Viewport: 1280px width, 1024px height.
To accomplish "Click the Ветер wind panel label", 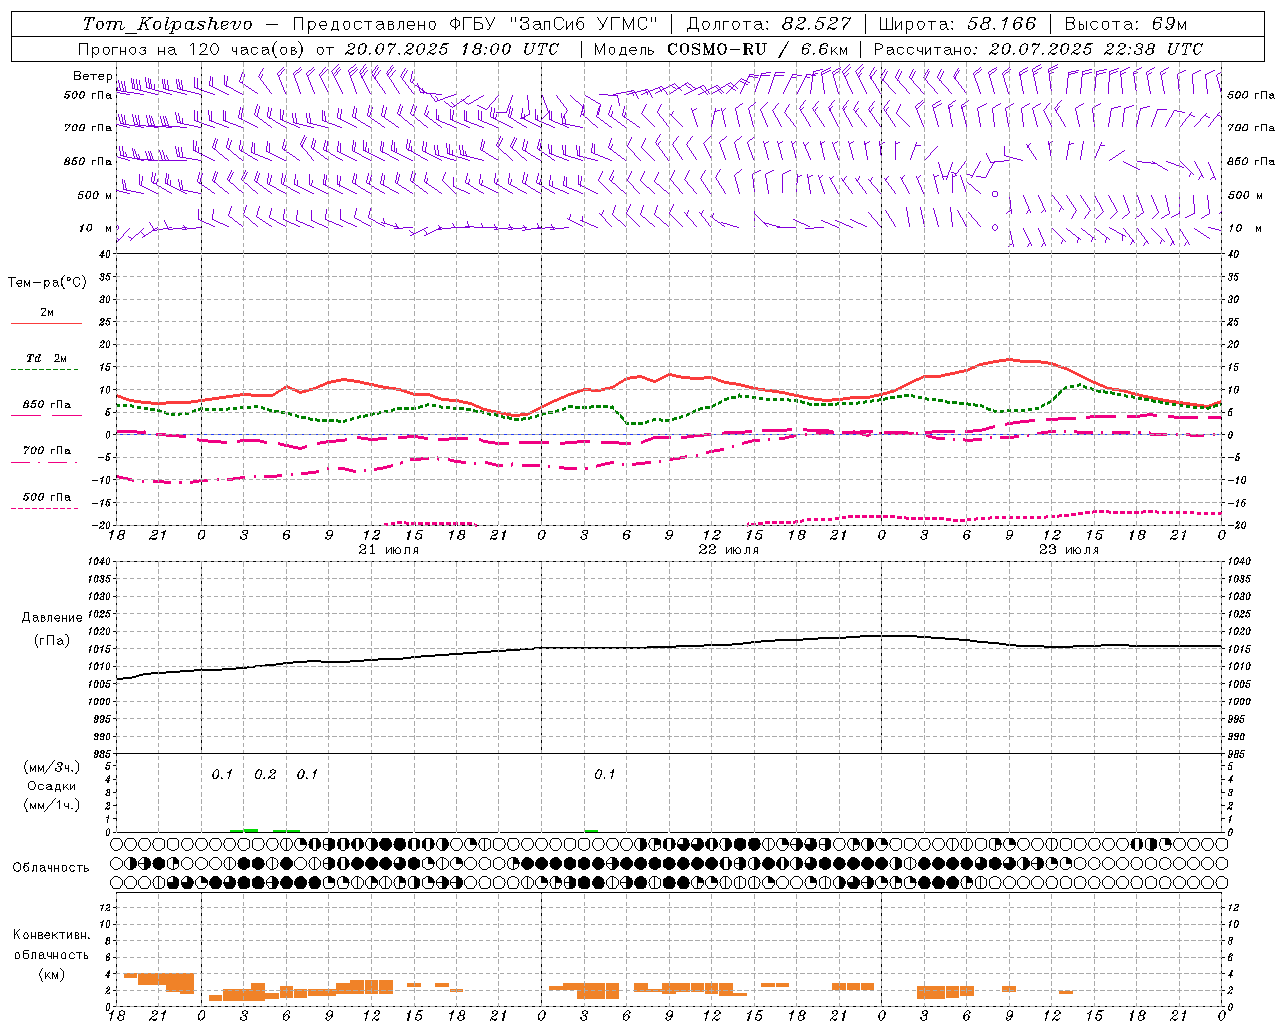I will click(92, 76).
